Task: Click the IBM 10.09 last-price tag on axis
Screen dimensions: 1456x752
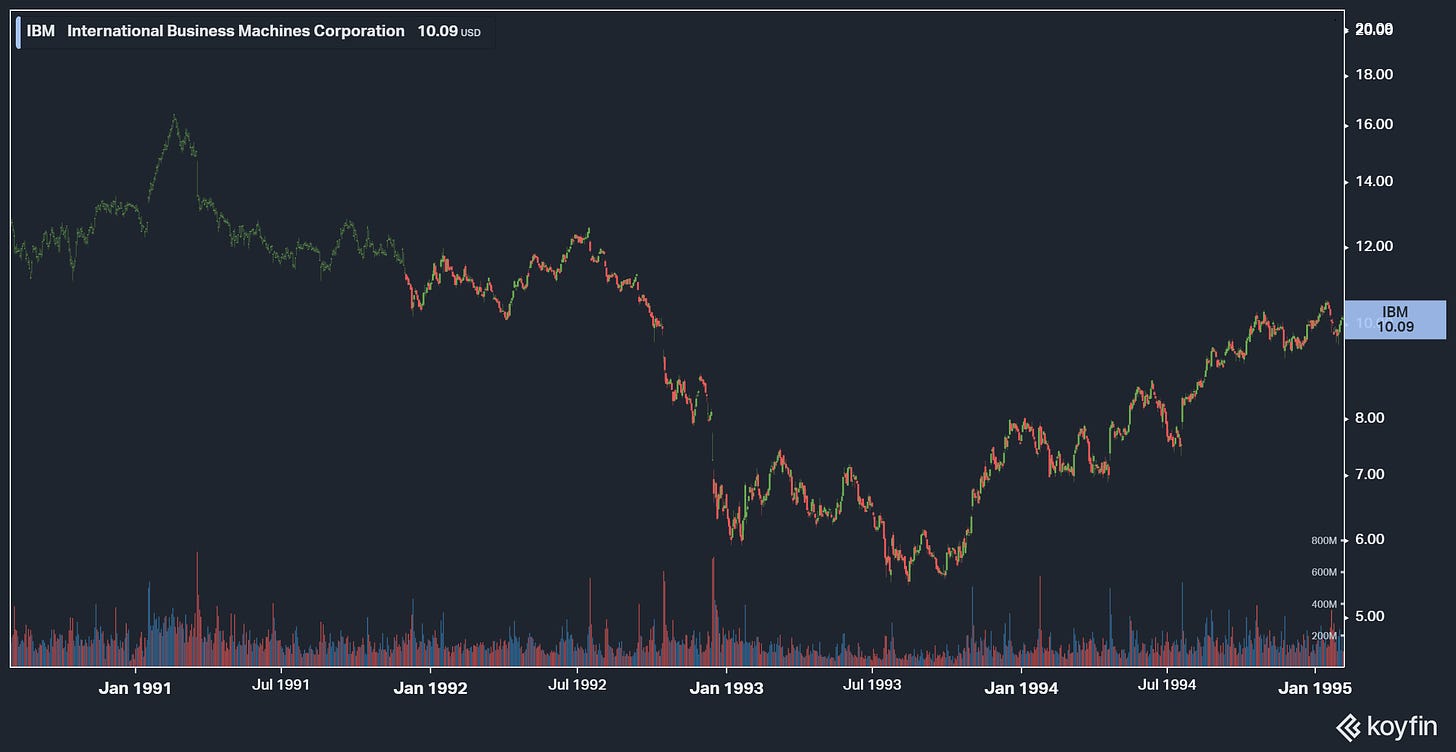Action: point(1395,320)
